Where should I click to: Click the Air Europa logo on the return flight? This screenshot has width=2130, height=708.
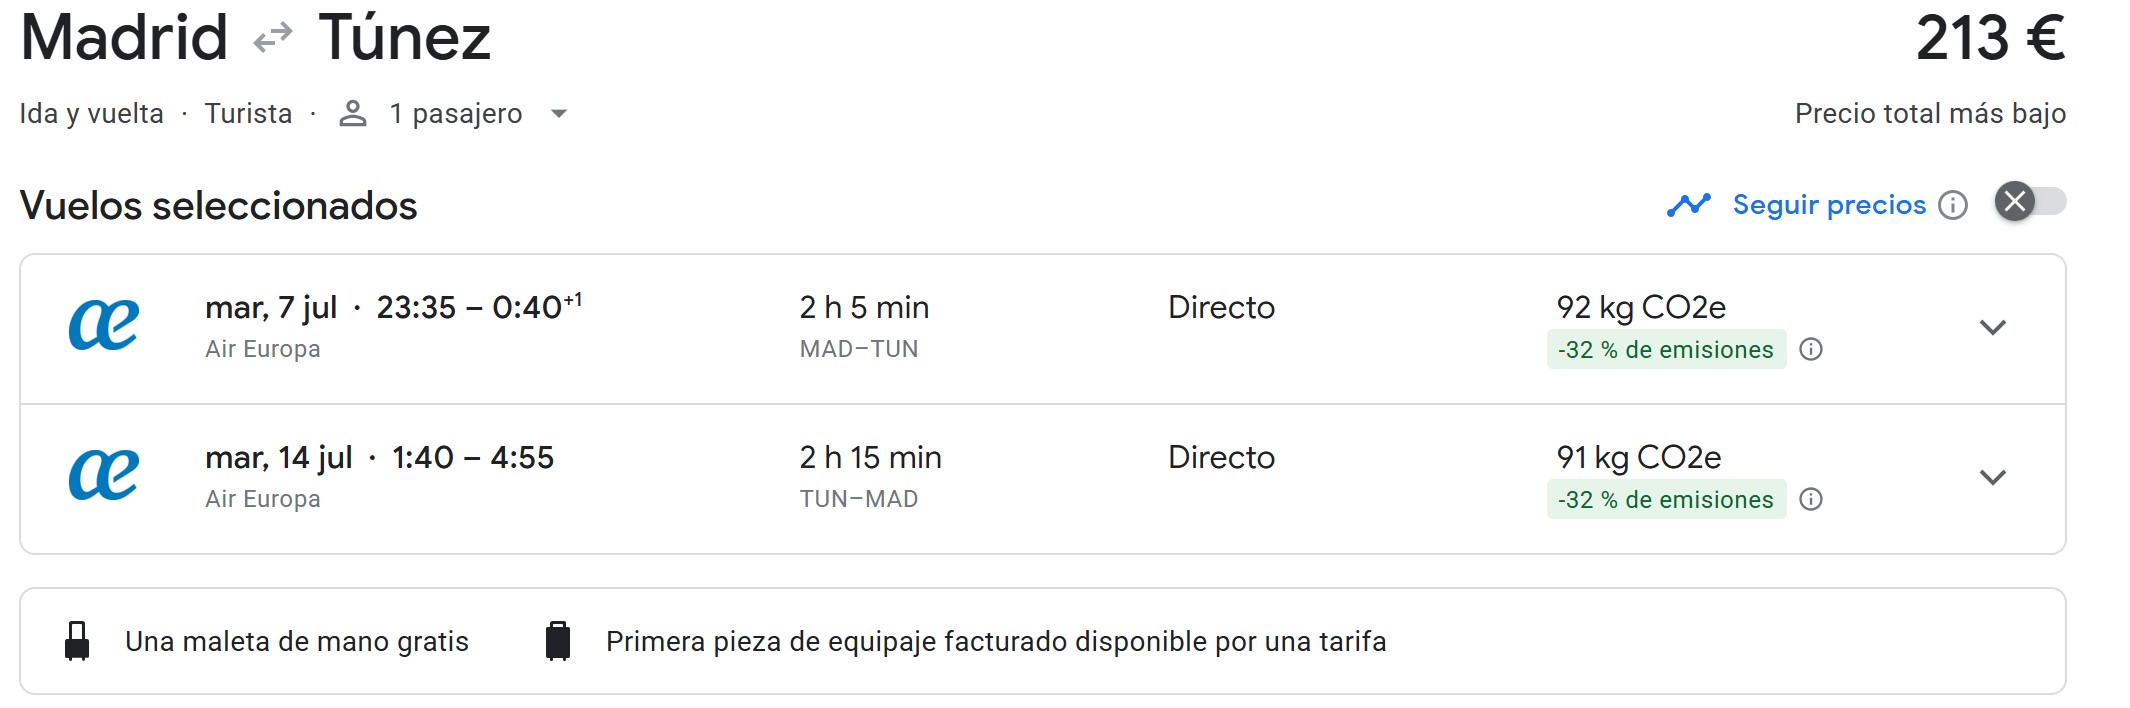(x=104, y=476)
